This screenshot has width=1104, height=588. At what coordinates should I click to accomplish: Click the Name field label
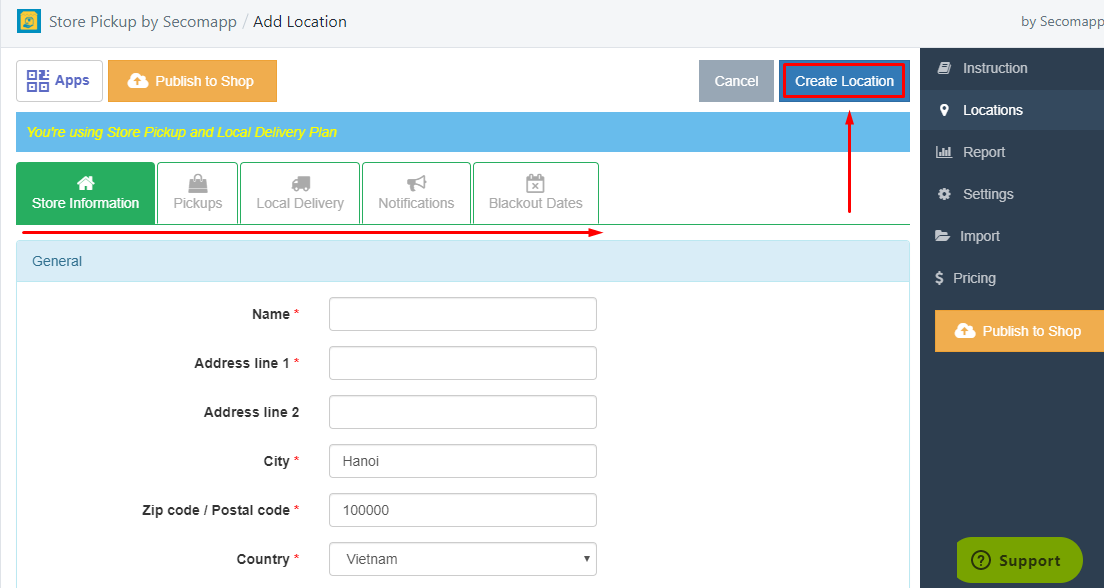(271, 314)
